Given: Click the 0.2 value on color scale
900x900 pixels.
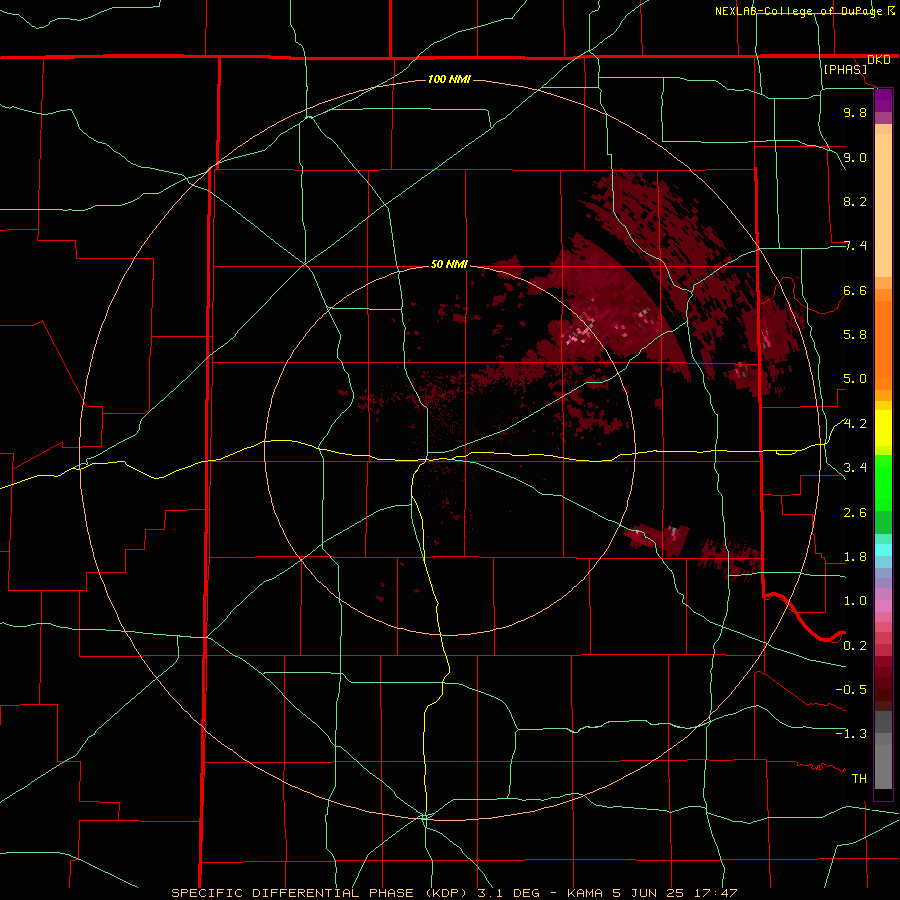Looking at the screenshot, I should 855,646.
